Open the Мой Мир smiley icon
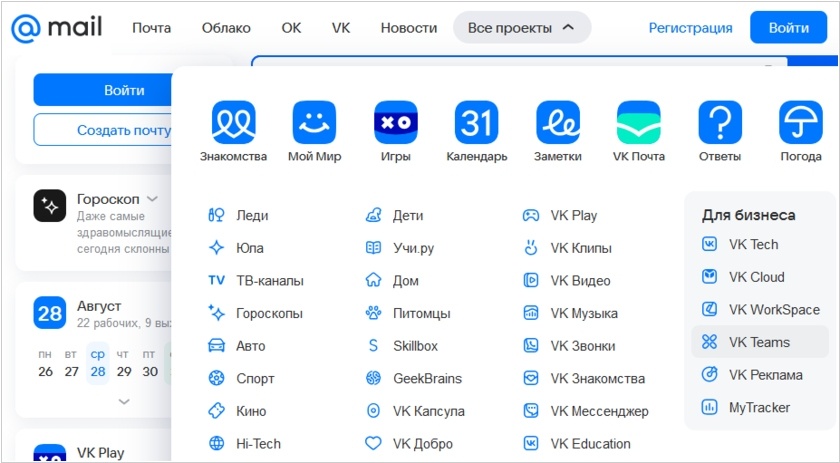 314,122
